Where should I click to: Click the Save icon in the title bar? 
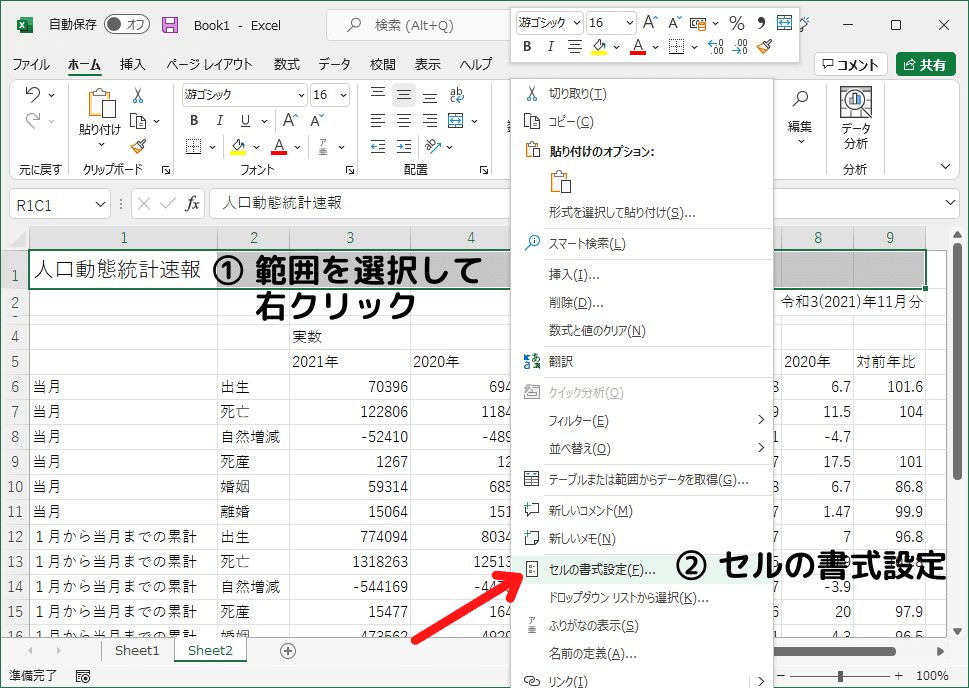[170, 25]
